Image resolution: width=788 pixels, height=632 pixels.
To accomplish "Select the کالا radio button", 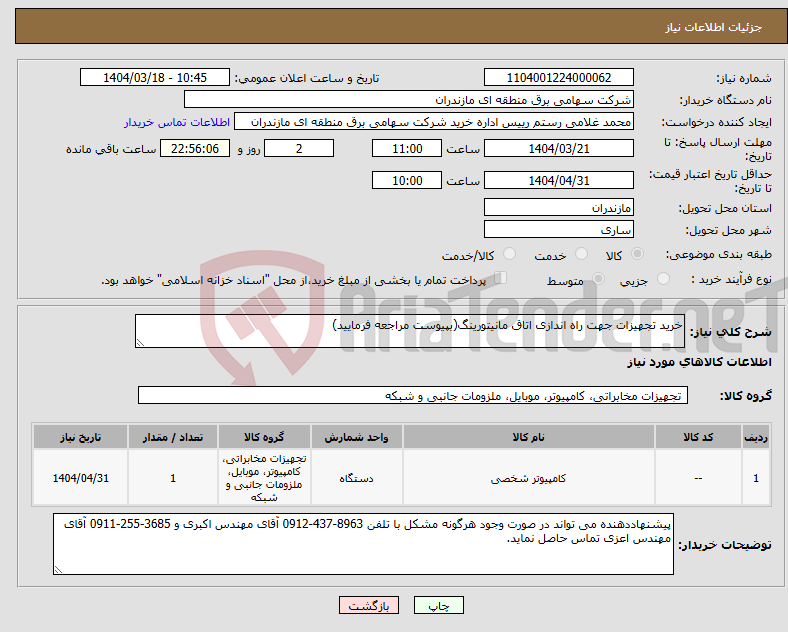I will (x=637, y=254).
